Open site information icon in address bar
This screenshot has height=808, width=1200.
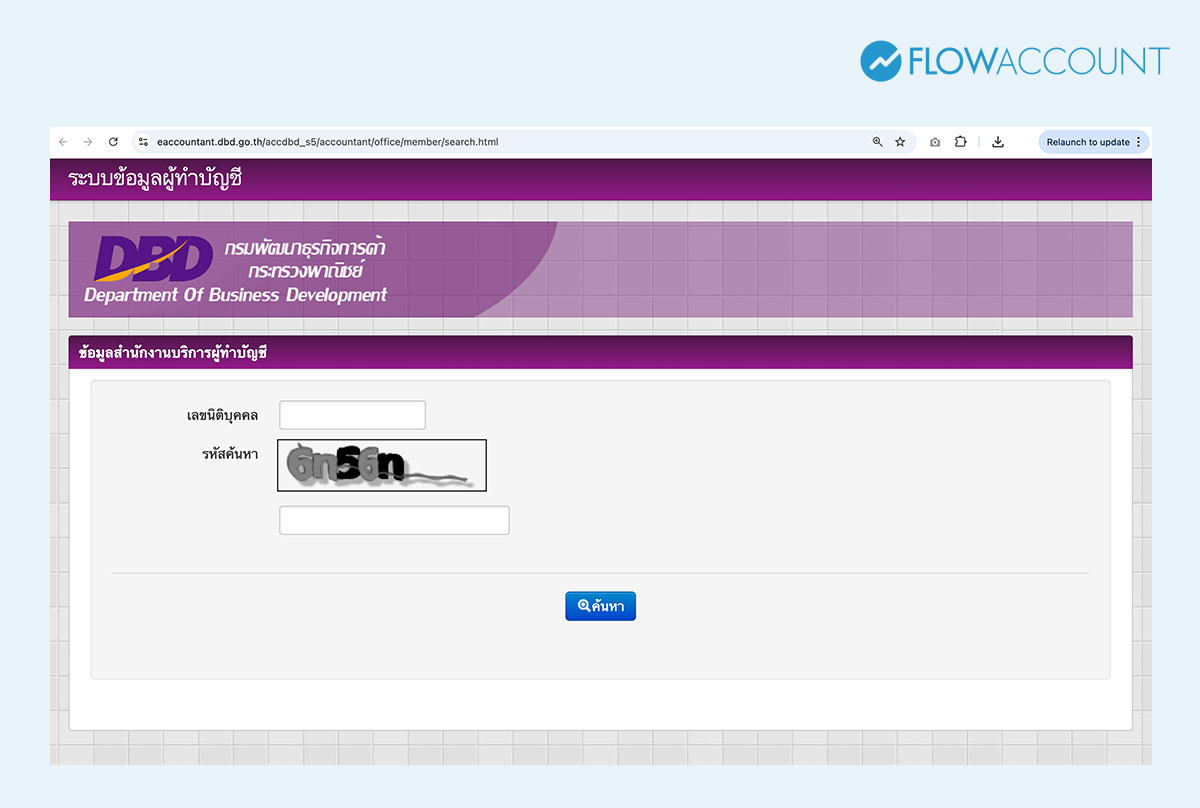pyautogui.click(x=143, y=142)
